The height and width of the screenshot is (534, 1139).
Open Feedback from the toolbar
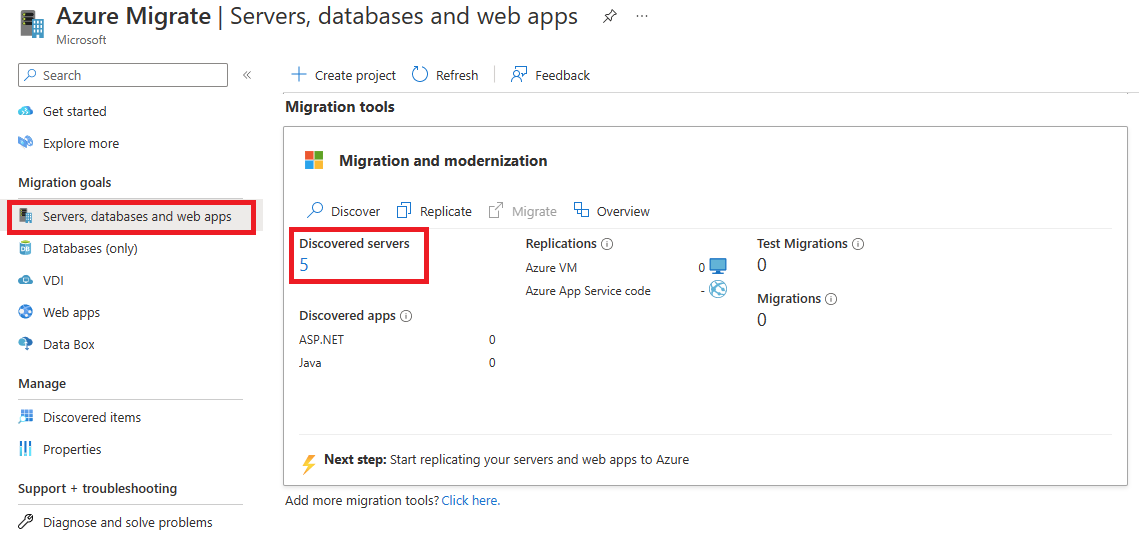click(x=550, y=75)
